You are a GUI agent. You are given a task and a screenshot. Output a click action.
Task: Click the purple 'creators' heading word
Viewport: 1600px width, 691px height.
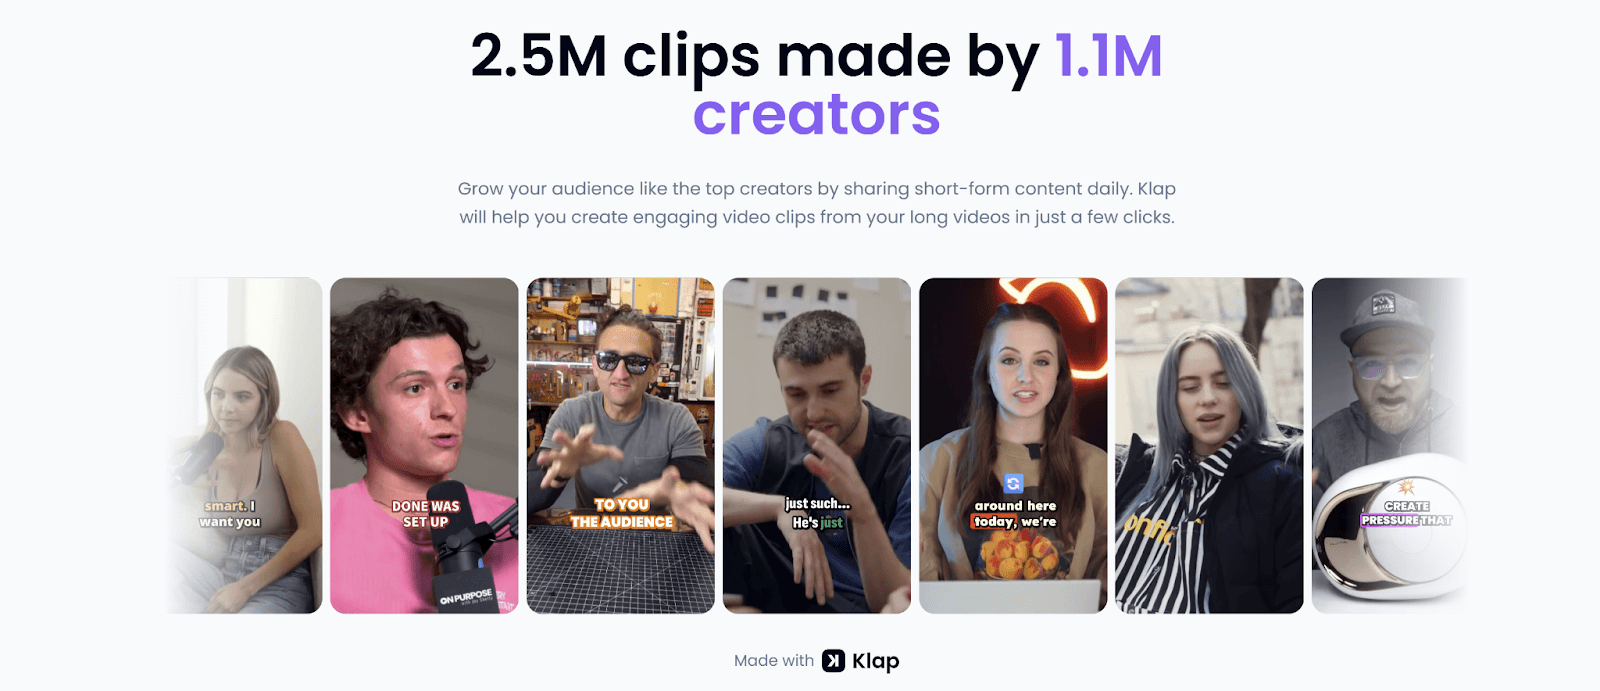coord(817,115)
